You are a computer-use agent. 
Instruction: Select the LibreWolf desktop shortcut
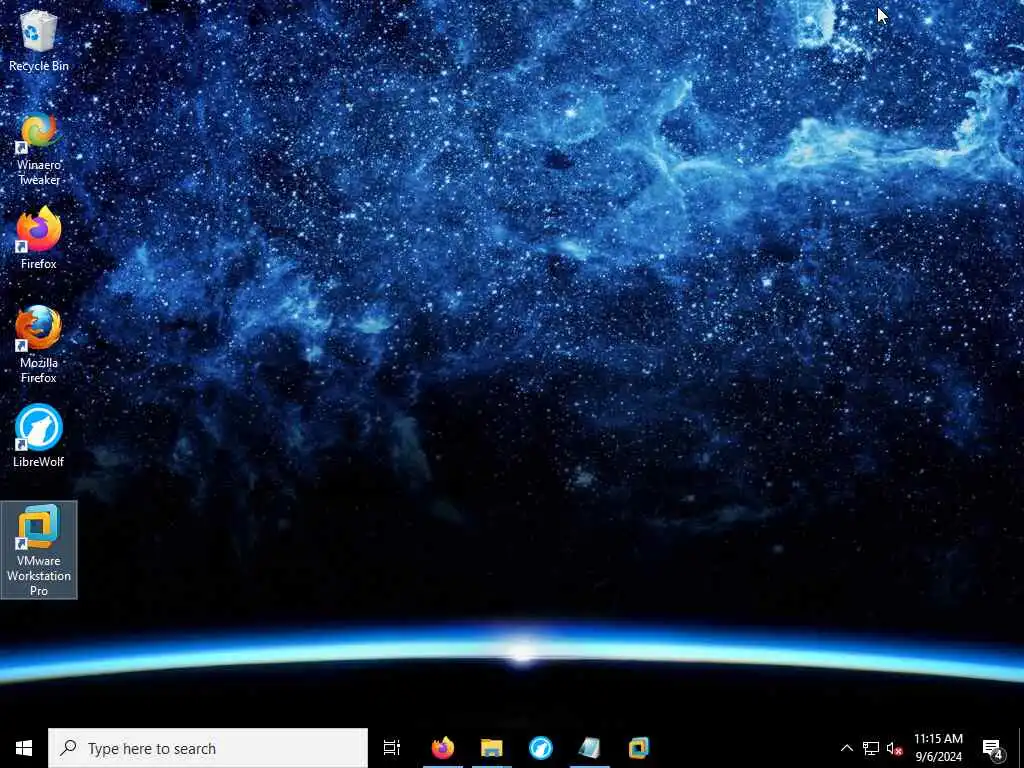39,436
